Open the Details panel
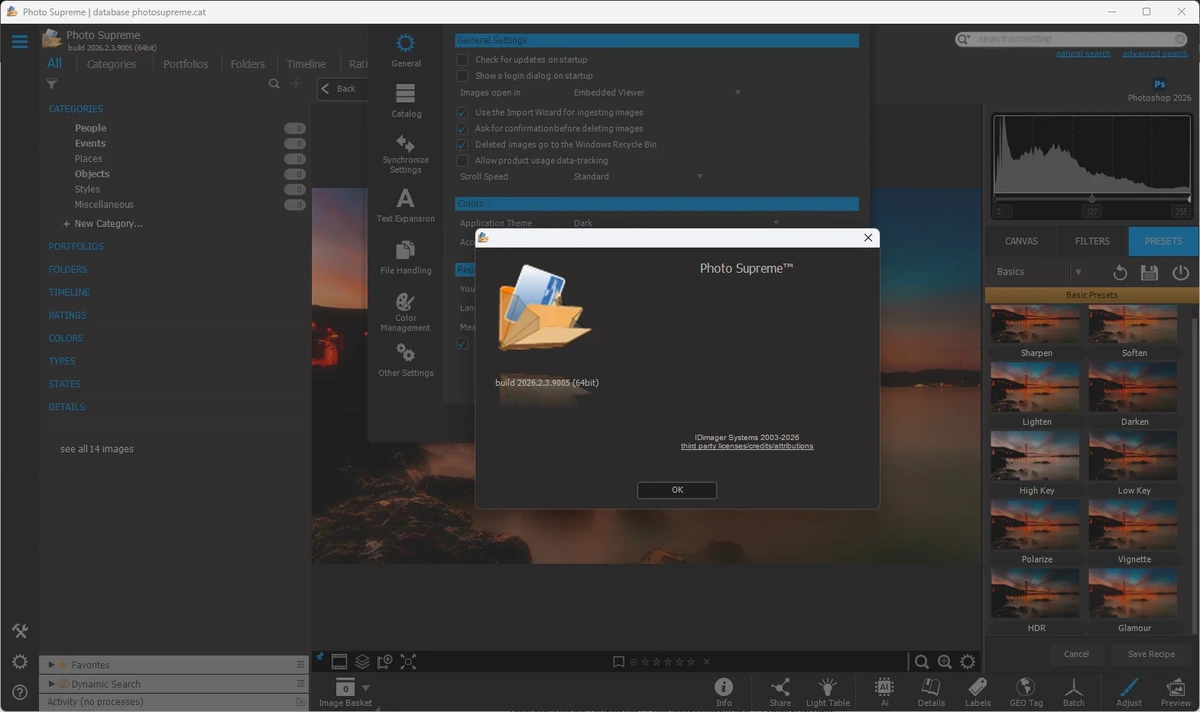The height and width of the screenshot is (712, 1200). click(x=931, y=692)
